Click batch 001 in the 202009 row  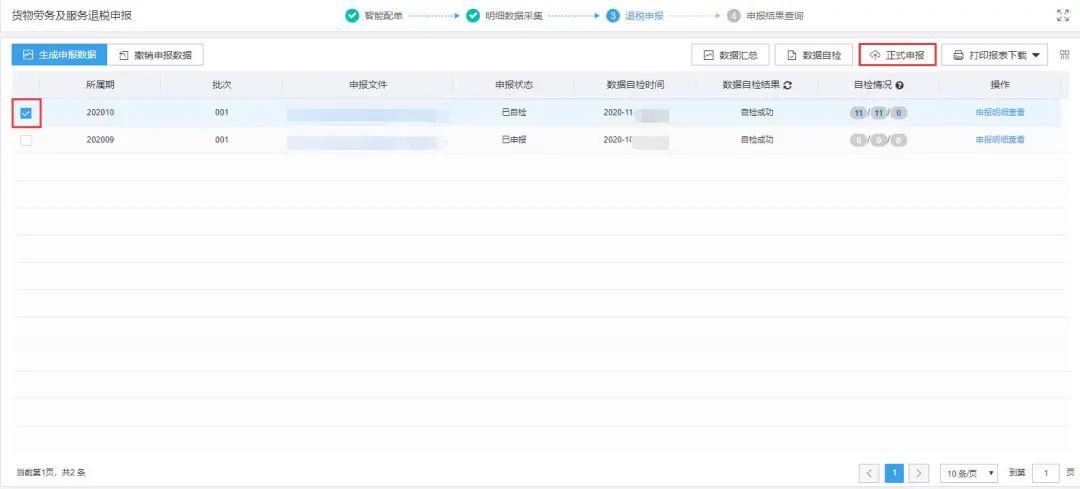[x=222, y=139]
